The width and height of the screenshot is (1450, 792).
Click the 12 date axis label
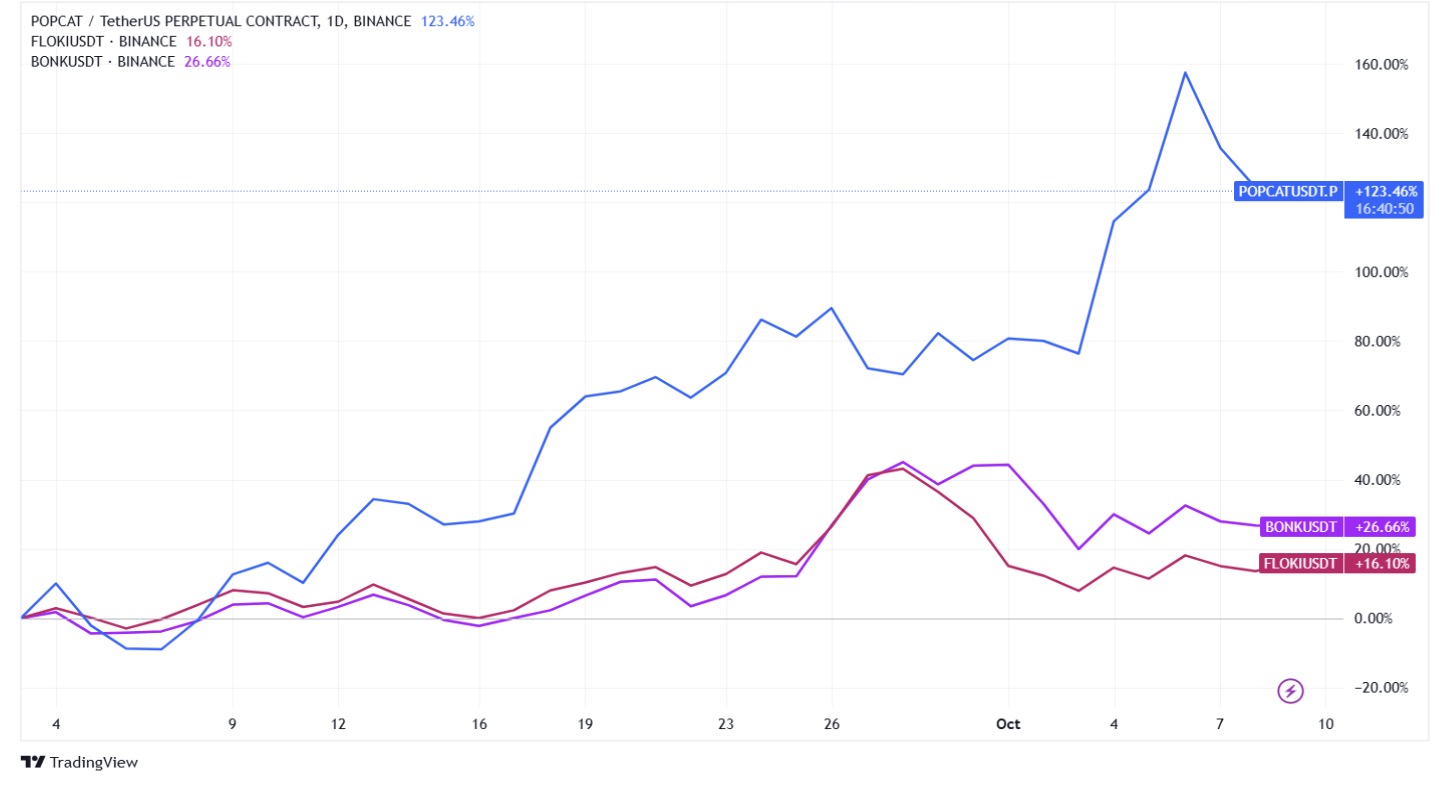click(x=338, y=724)
